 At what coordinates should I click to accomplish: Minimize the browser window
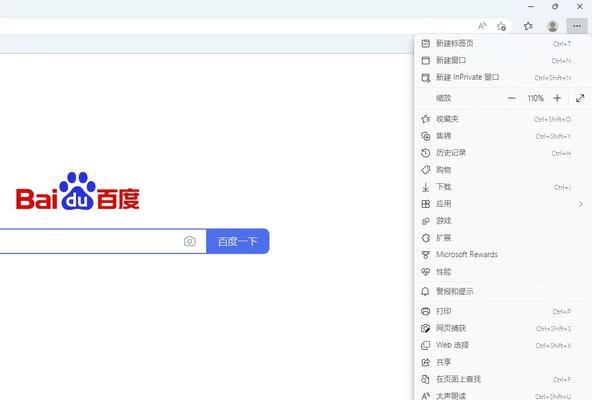[531, 6]
